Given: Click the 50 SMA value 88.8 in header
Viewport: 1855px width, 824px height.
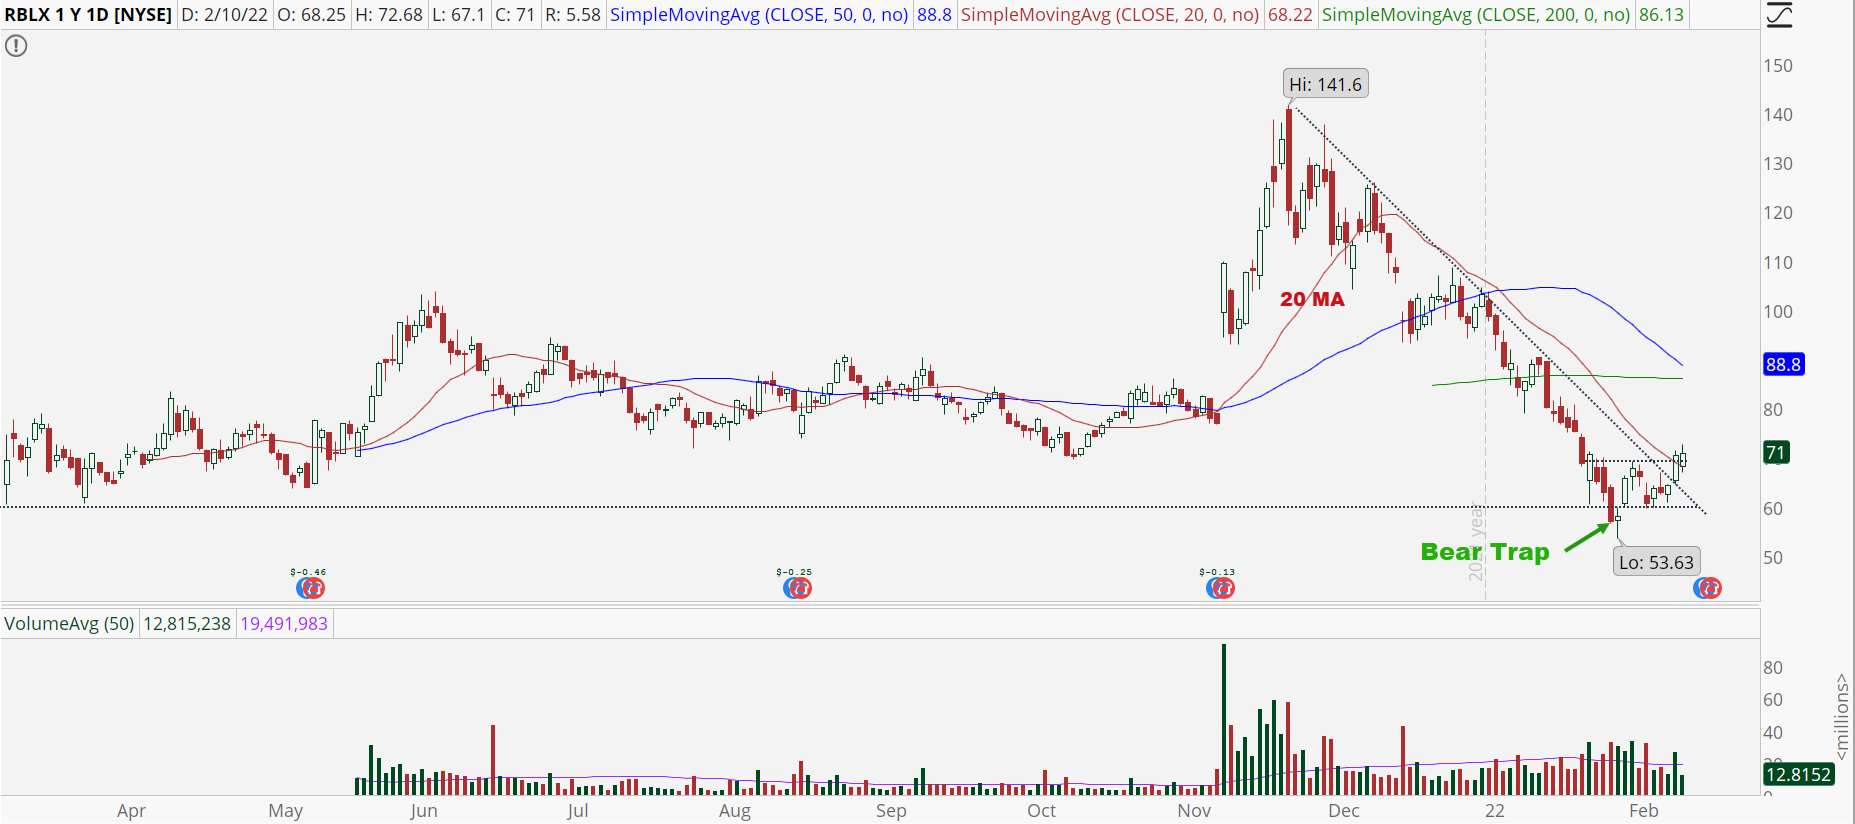Looking at the screenshot, I should pos(934,15).
